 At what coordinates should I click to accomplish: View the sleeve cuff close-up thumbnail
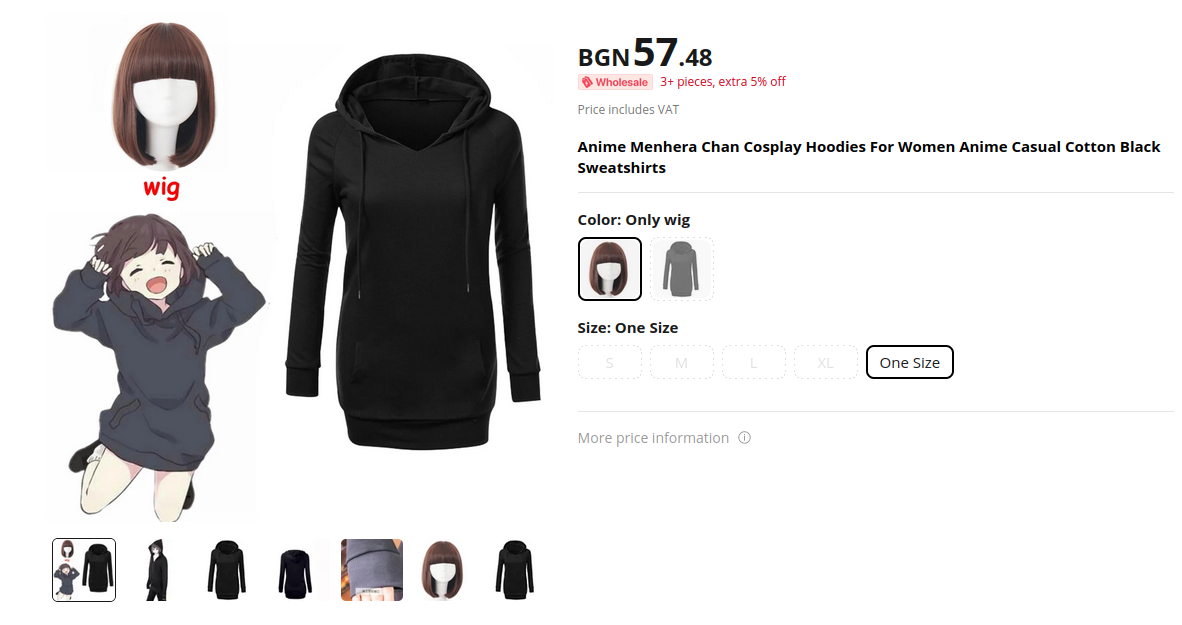coord(372,570)
